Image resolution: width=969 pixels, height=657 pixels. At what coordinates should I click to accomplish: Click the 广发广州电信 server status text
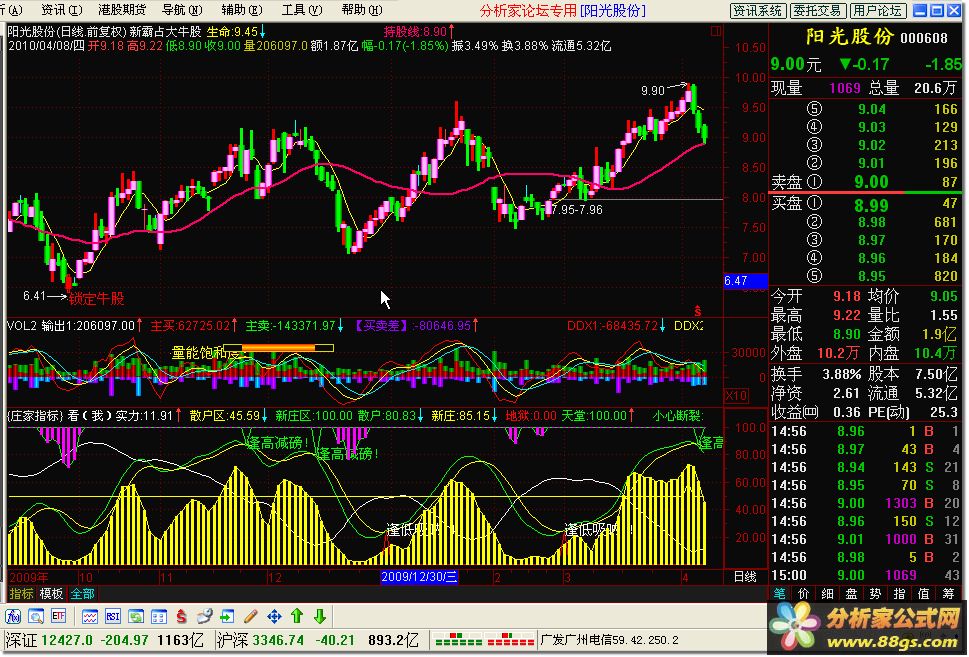(x=609, y=640)
